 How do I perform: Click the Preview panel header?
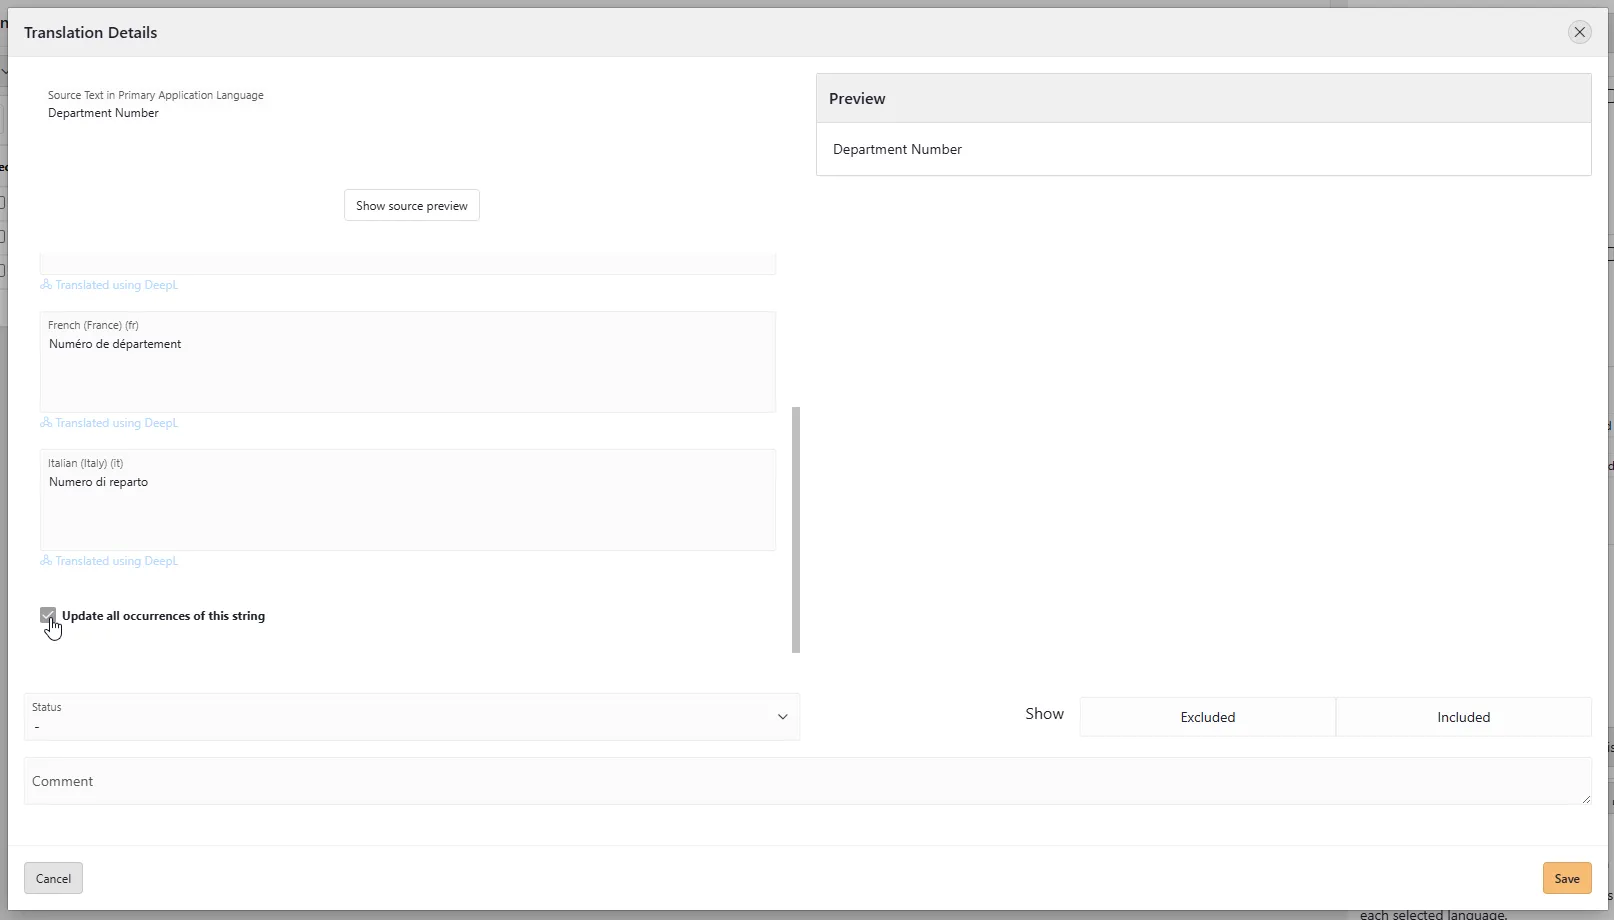(1203, 98)
